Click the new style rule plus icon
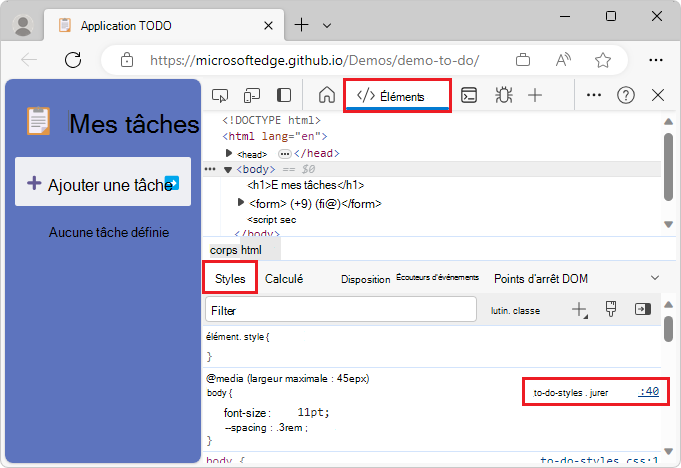 point(579,310)
